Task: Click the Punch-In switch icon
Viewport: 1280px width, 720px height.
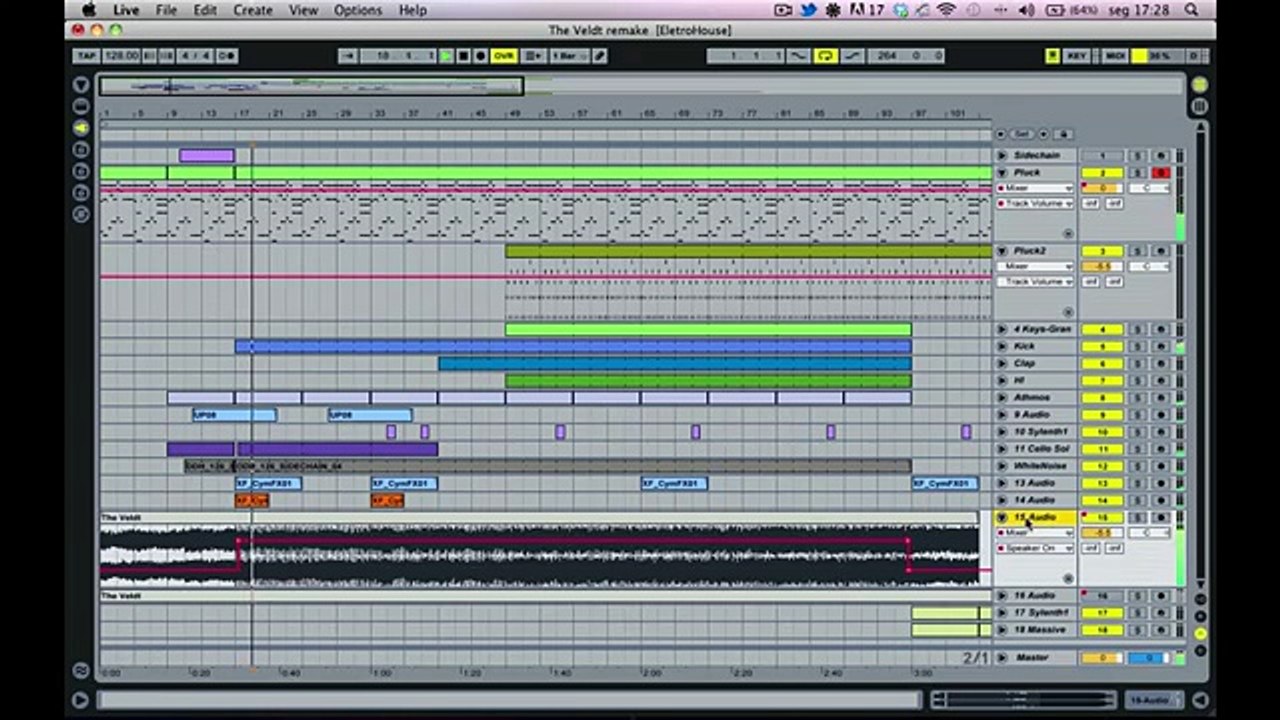Action: [x=799, y=56]
